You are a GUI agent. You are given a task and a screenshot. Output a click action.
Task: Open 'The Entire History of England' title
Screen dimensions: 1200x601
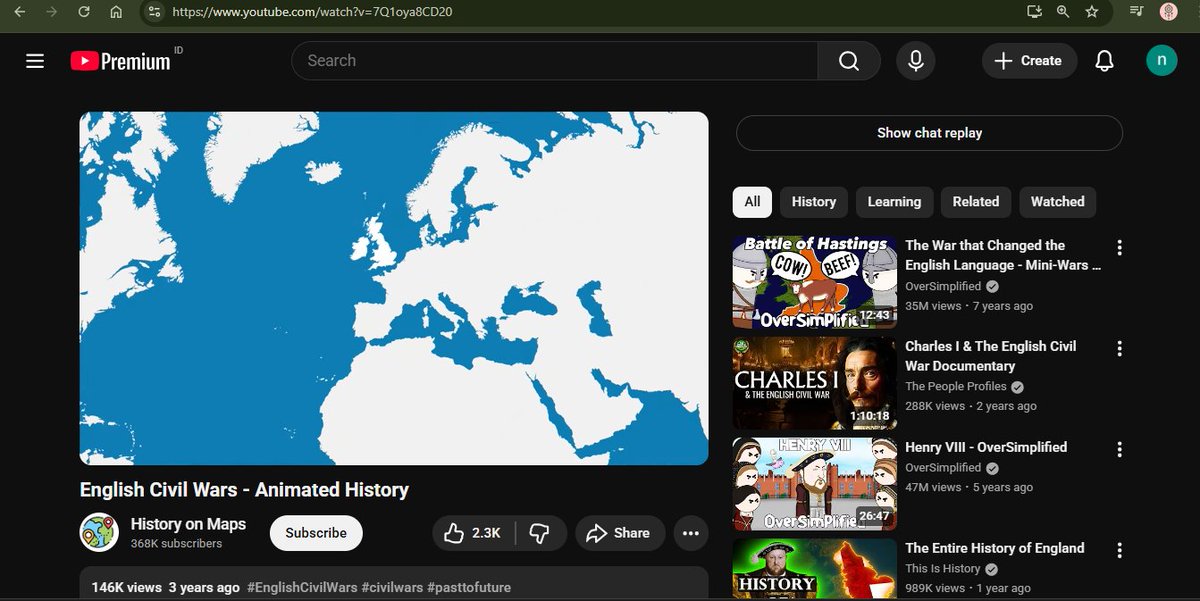995,548
